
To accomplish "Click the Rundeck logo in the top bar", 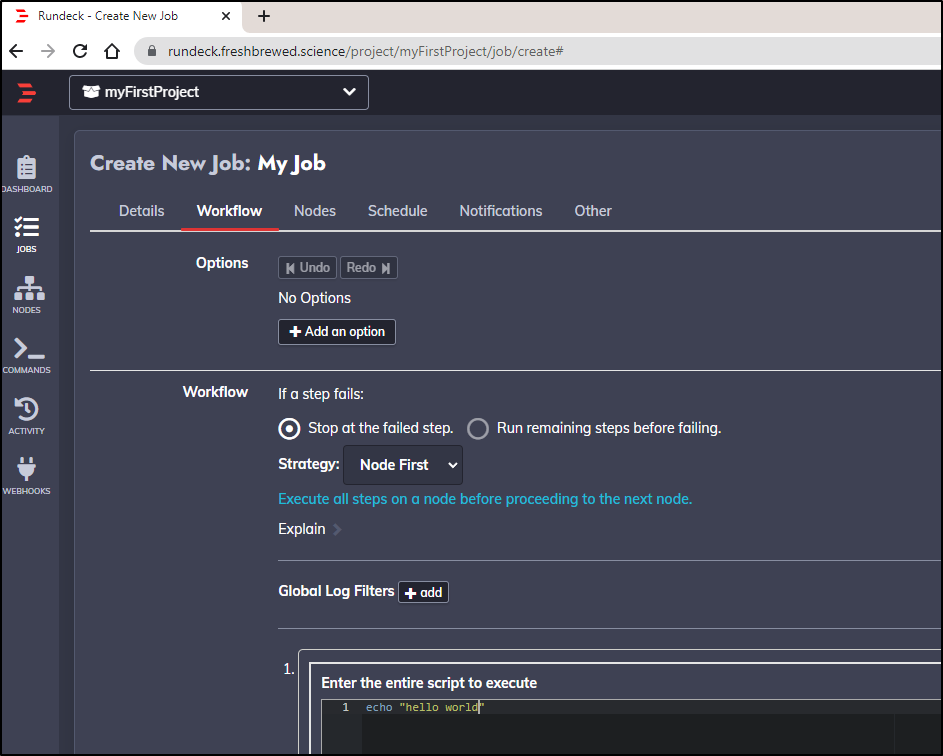I will click(x=26, y=93).
